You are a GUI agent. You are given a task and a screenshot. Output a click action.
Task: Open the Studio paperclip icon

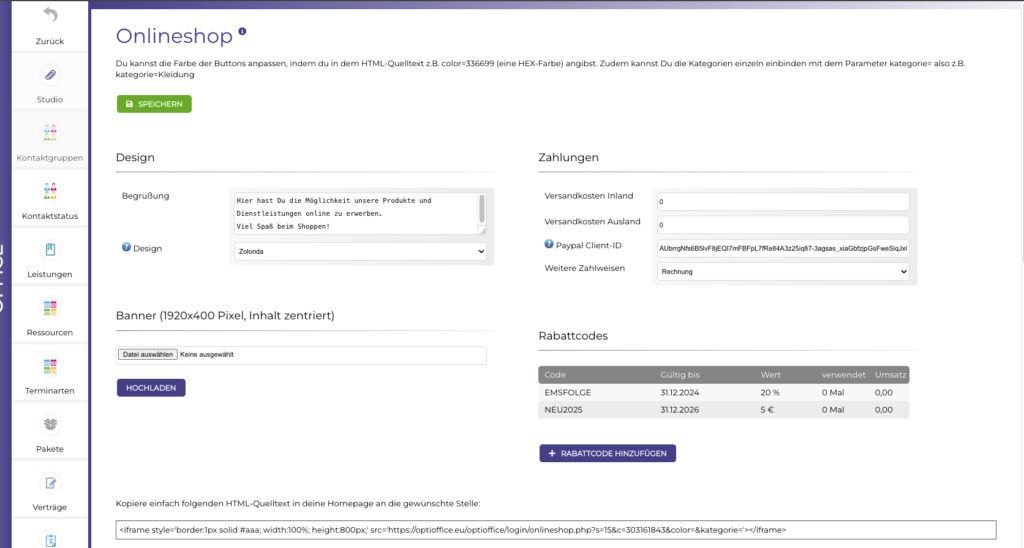(x=50, y=74)
